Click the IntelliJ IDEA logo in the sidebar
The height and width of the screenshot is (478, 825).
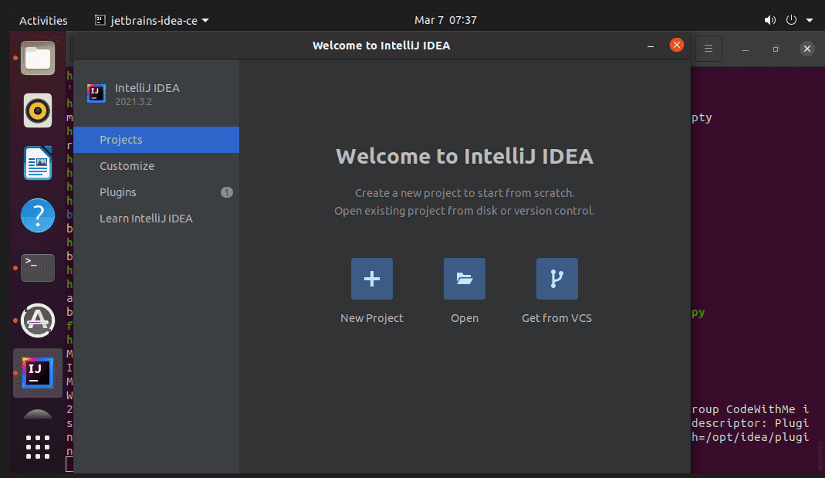point(96,94)
